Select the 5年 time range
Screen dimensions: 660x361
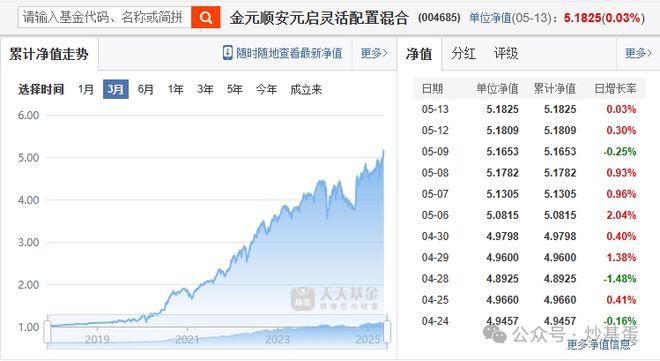(x=234, y=89)
